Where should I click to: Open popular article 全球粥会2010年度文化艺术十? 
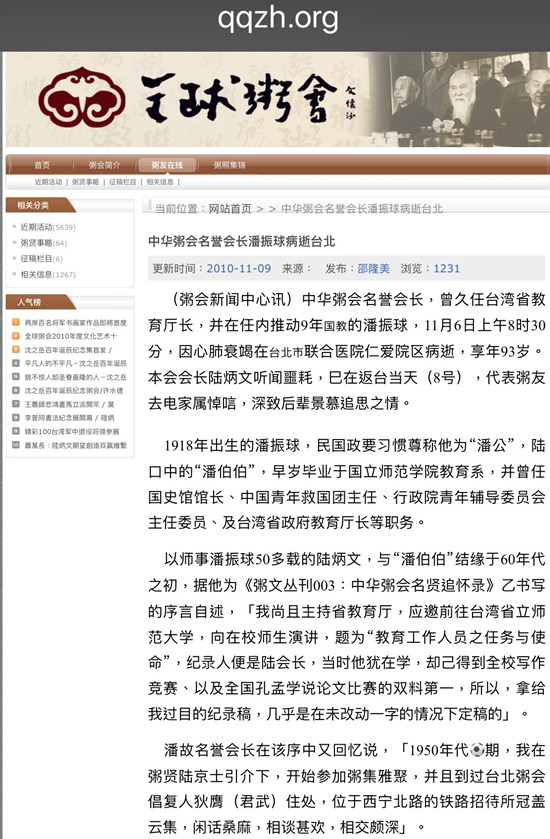(x=70, y=336)
